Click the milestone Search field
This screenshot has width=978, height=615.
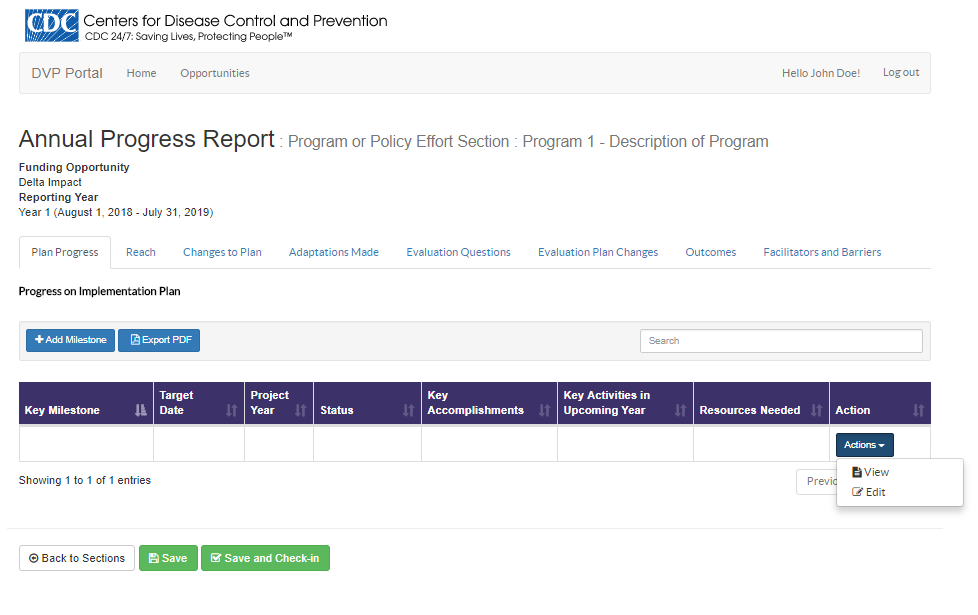[x=780, y=341]
